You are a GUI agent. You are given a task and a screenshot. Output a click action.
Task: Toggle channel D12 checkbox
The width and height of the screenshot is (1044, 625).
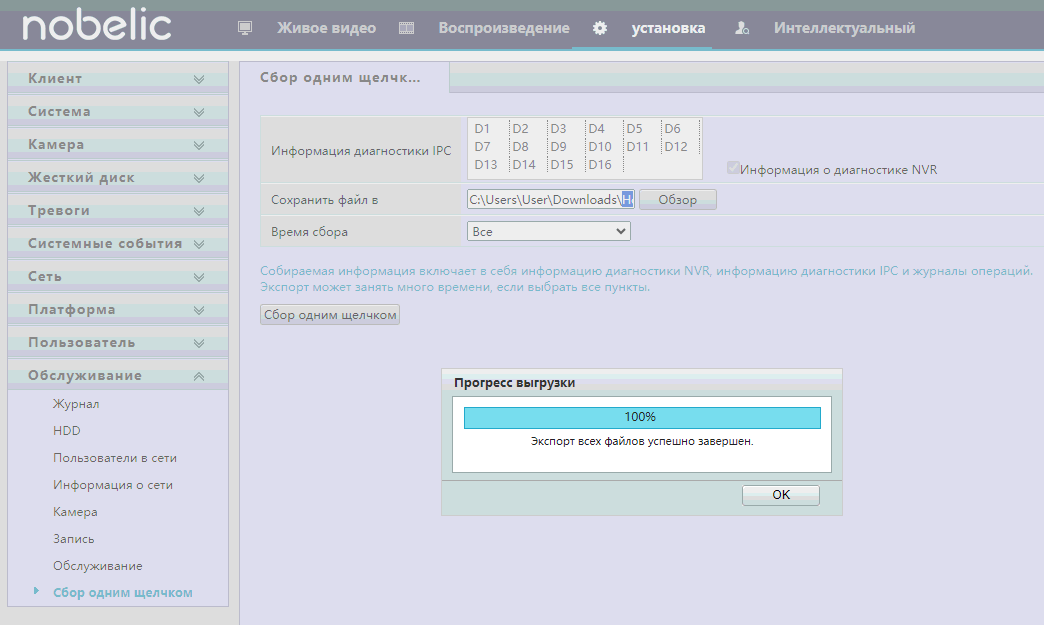pos(675,146)
